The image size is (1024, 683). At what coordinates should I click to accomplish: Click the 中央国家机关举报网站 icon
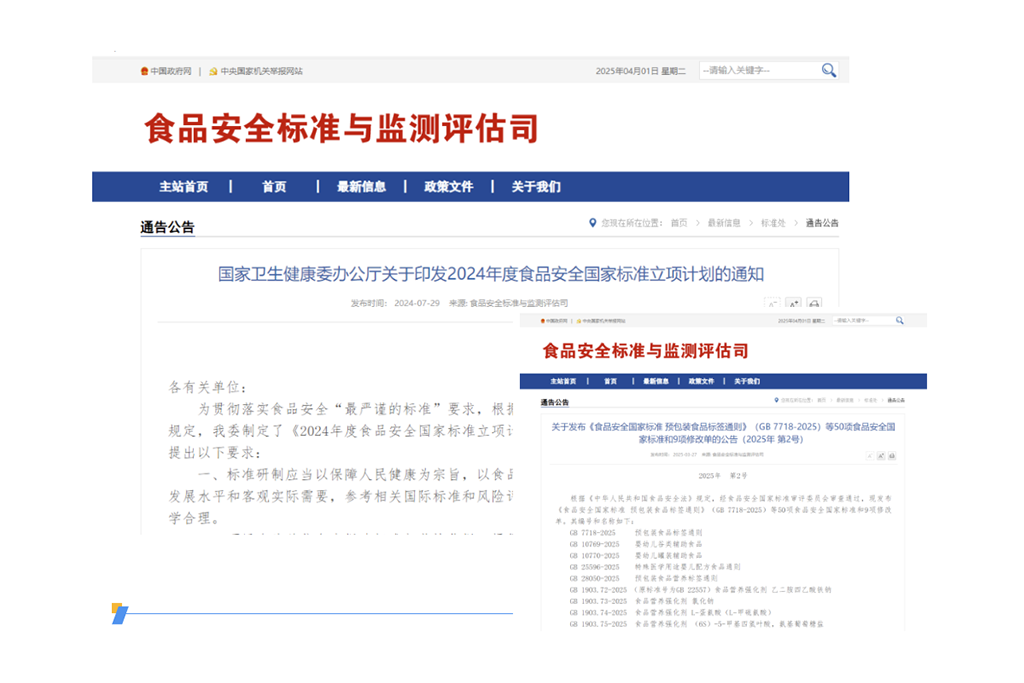tap(213, 70)
